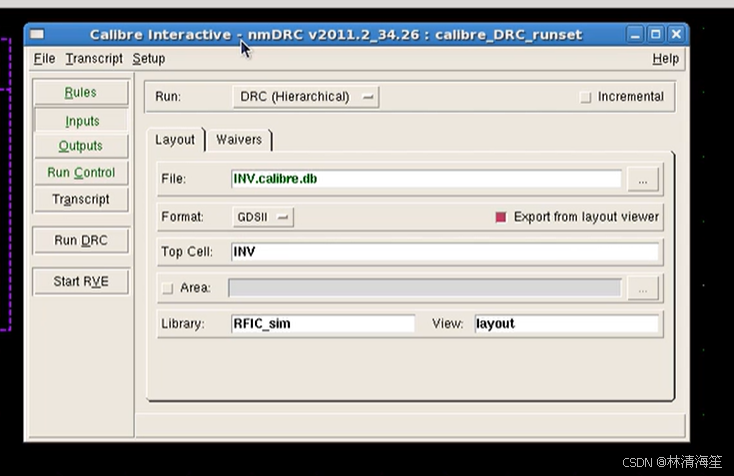Switch to the Layout tab
734x476 pixels.
coord(175,139)
